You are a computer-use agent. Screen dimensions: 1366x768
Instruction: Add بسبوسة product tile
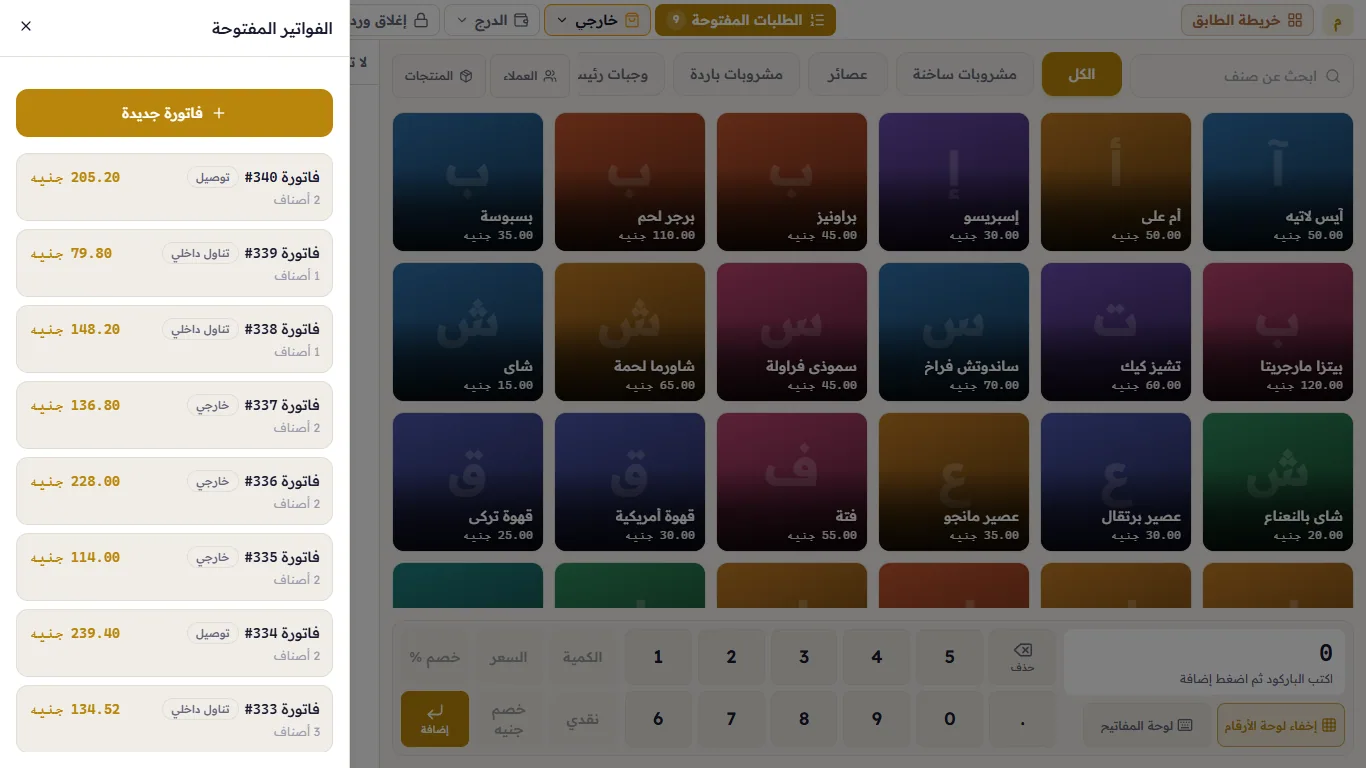(468, 182)
